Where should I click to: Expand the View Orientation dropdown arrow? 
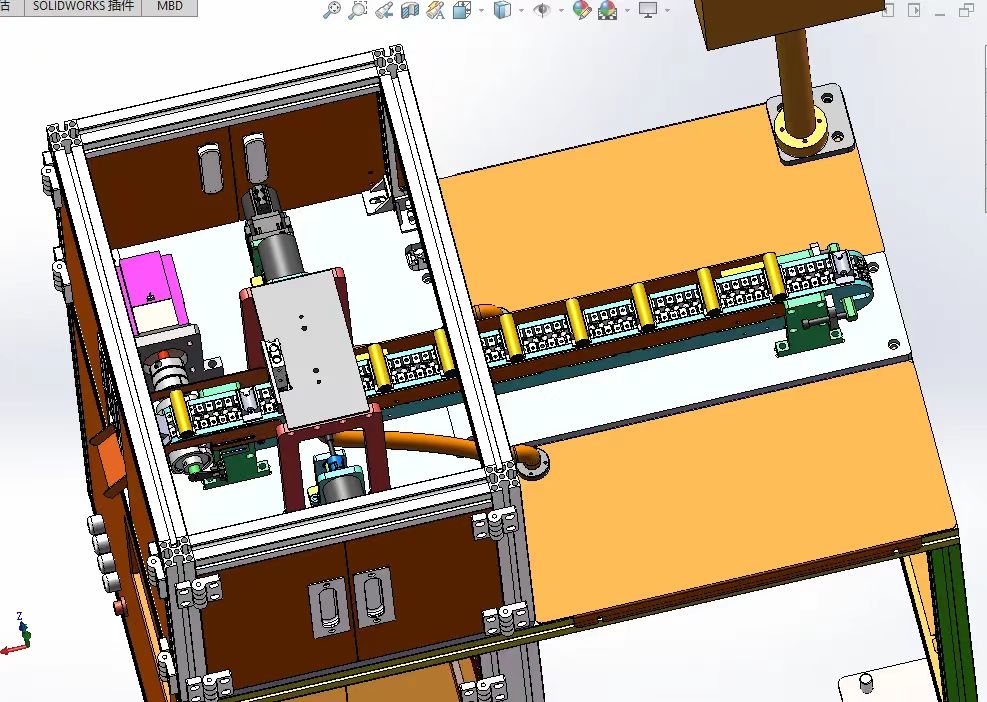tap(482, 10)
